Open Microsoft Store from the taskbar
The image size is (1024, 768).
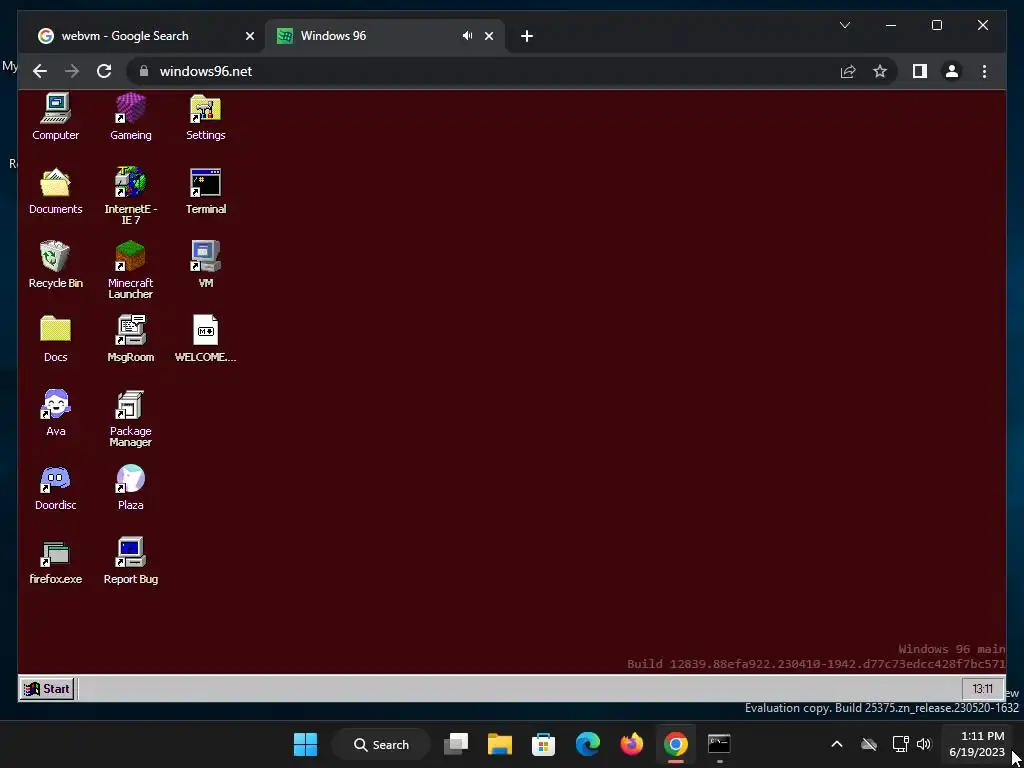(x=543, y=744)
